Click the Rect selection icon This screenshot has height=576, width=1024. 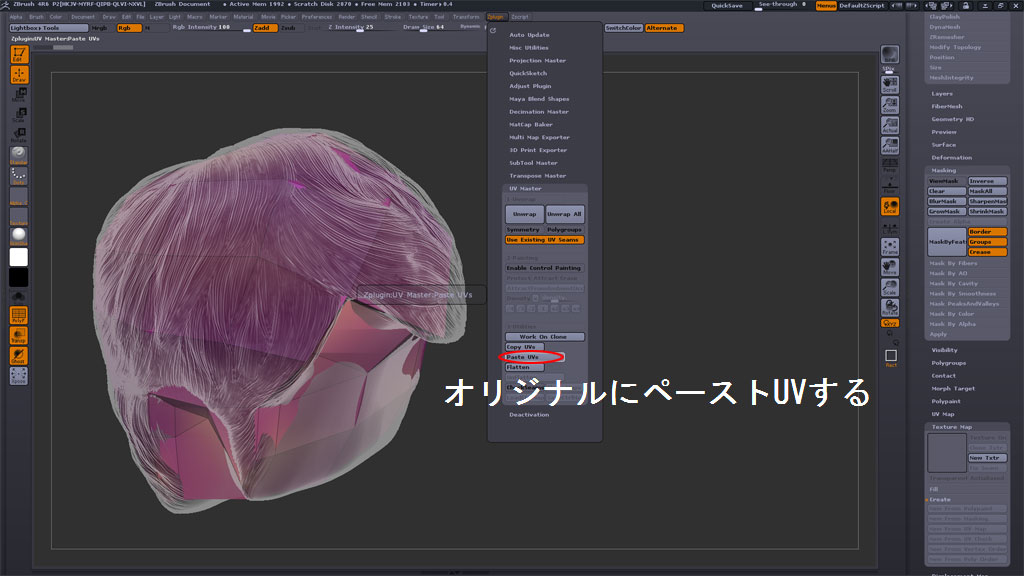click(891, 357)
